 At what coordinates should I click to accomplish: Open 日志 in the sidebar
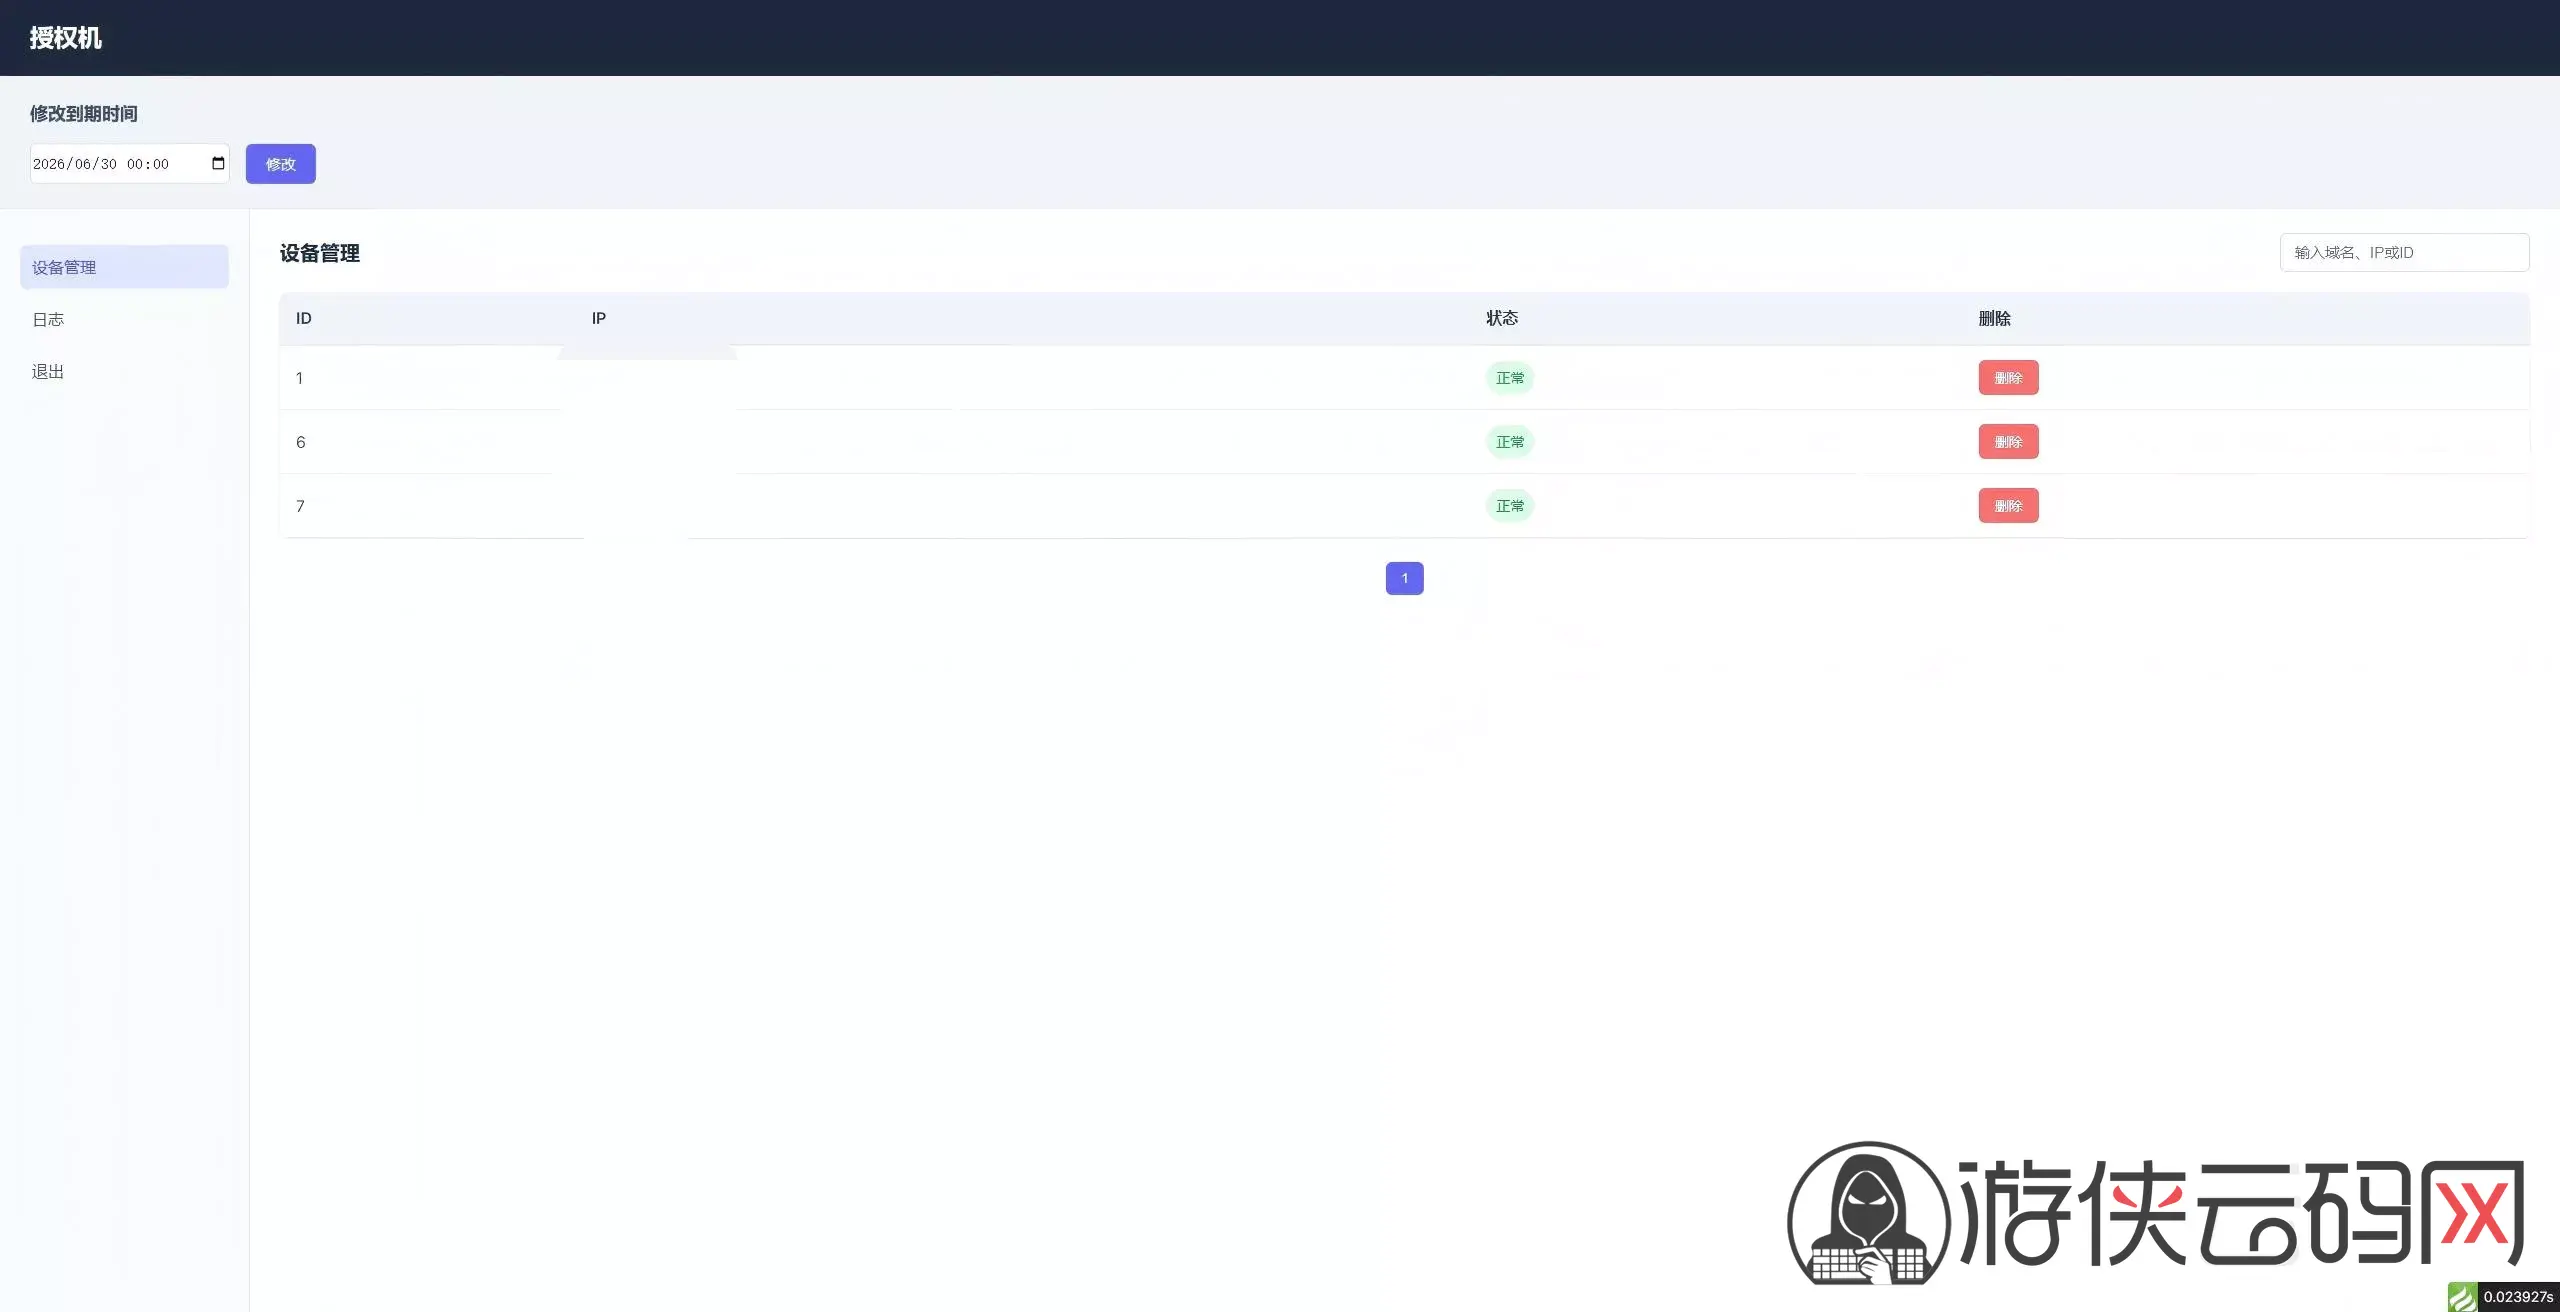click(48, 319)
